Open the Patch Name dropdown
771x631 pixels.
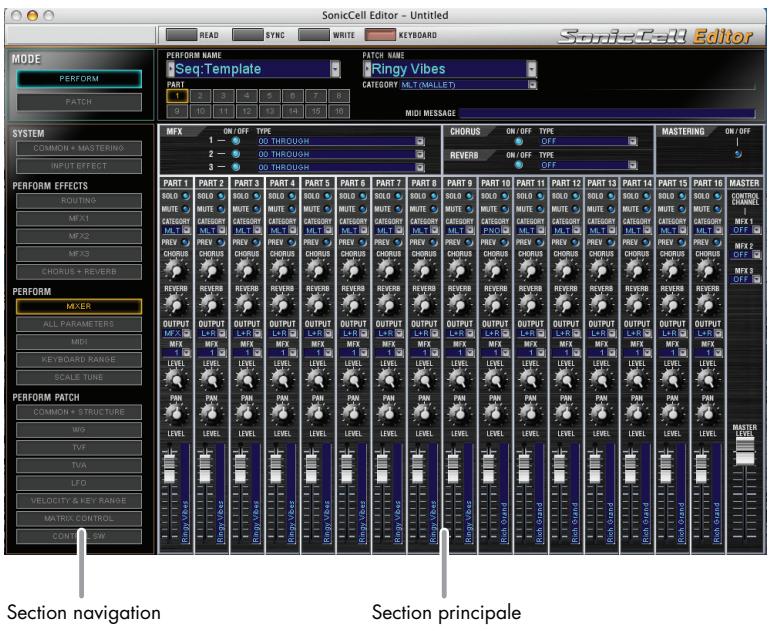pyautogui.click(x=531, y=69)
